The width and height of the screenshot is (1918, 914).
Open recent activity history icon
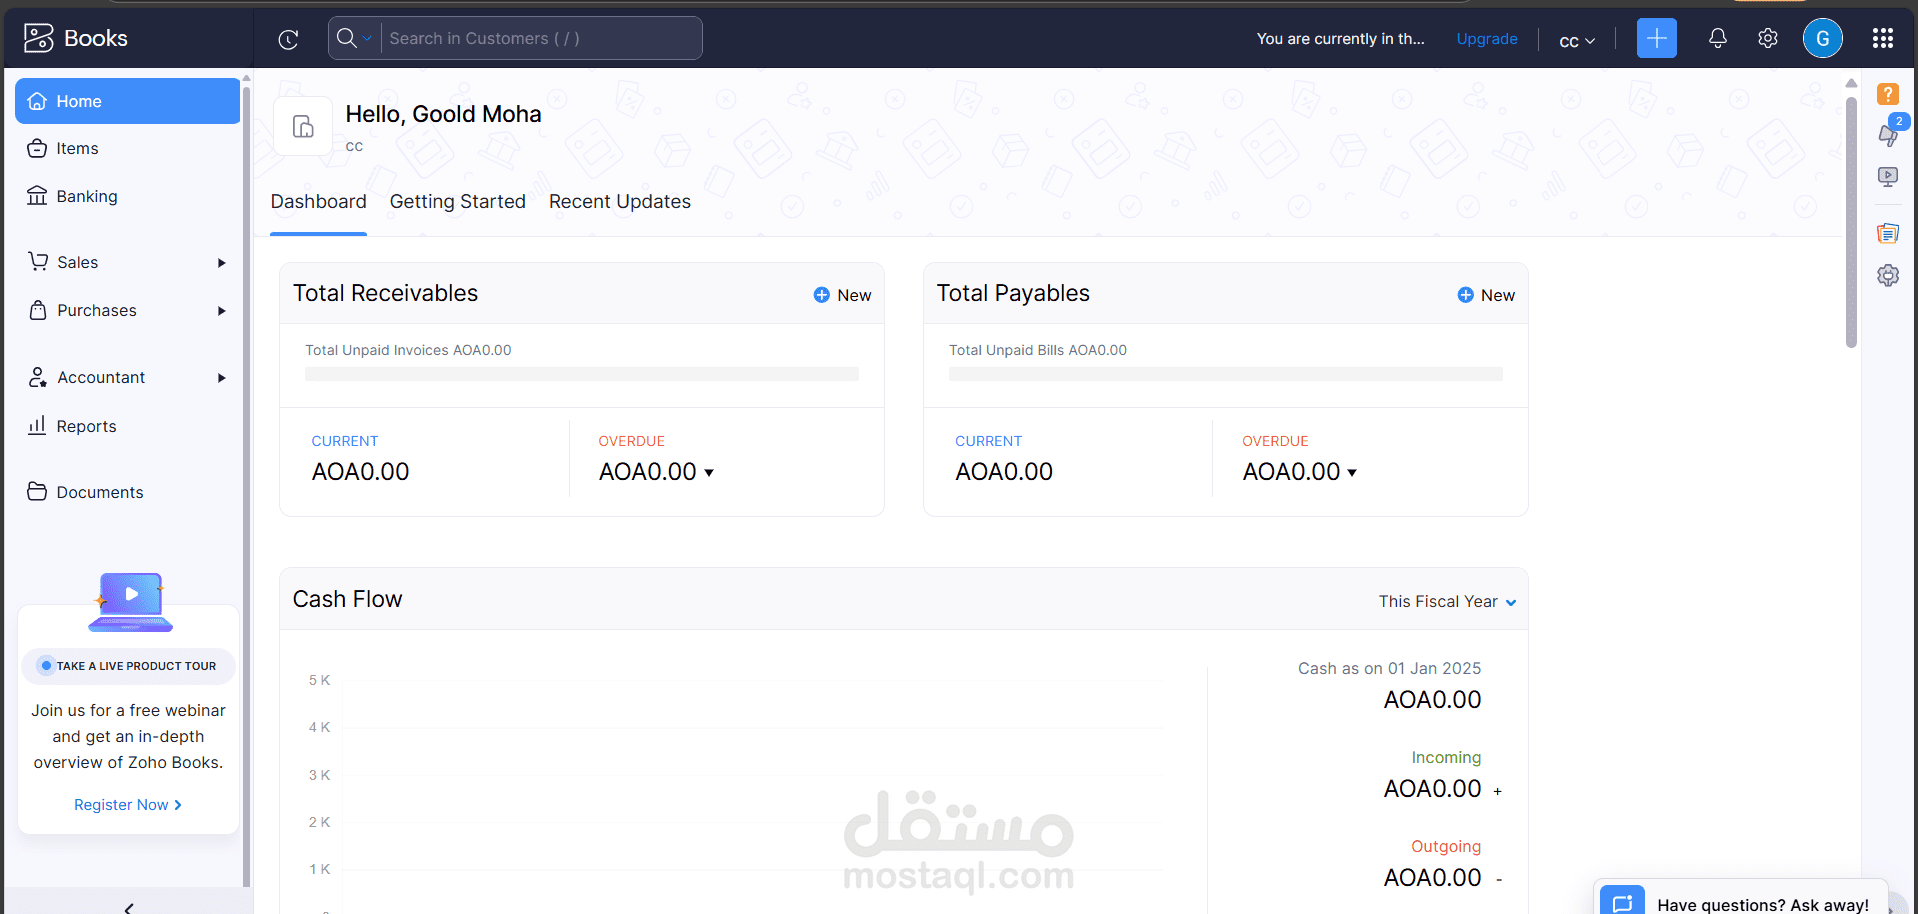[x=288, y=39]
